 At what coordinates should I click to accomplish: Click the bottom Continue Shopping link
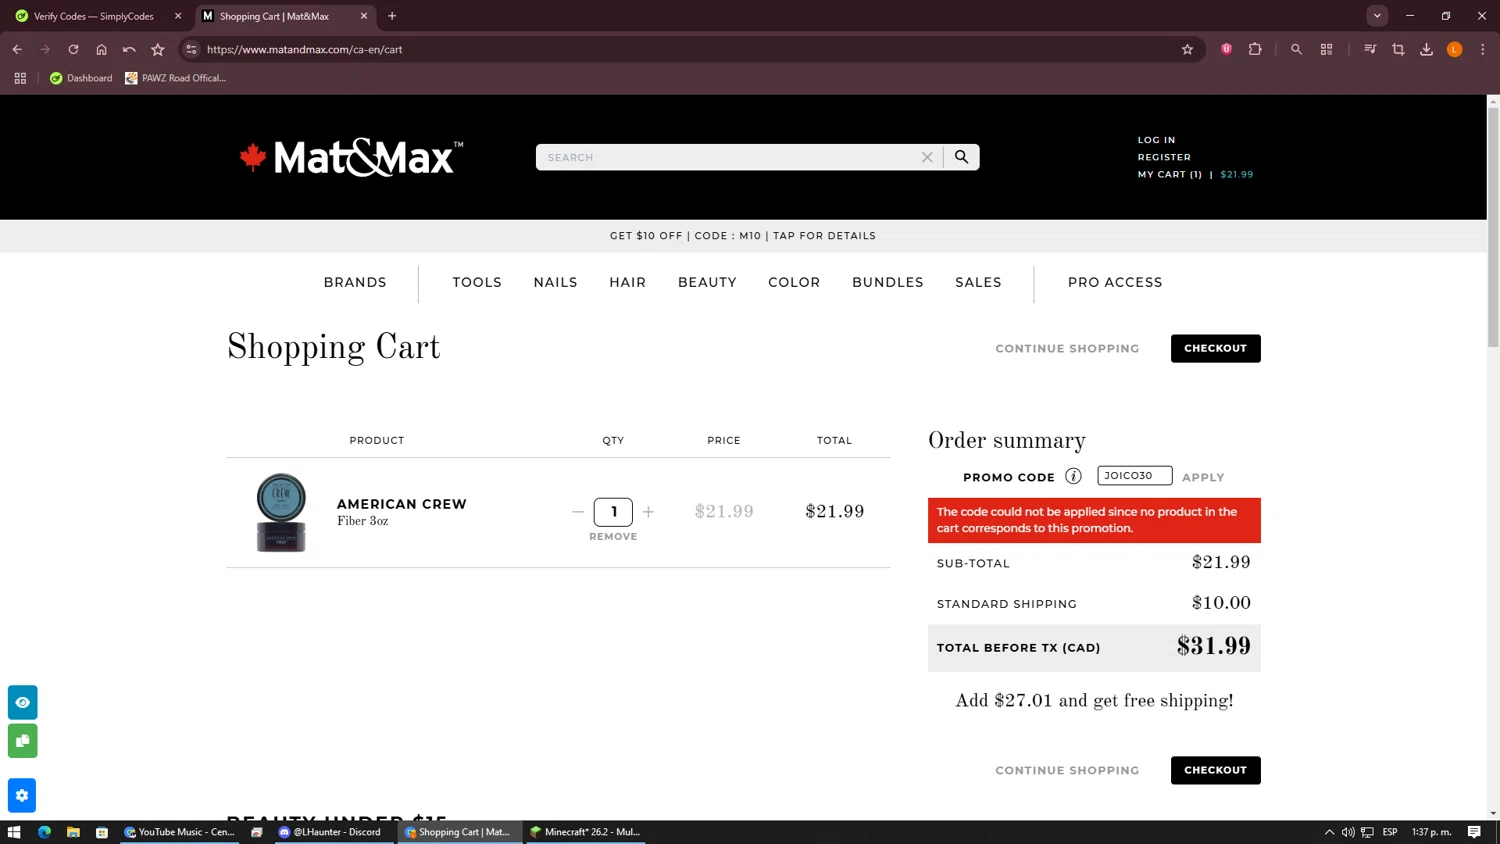pos(1067,770)
